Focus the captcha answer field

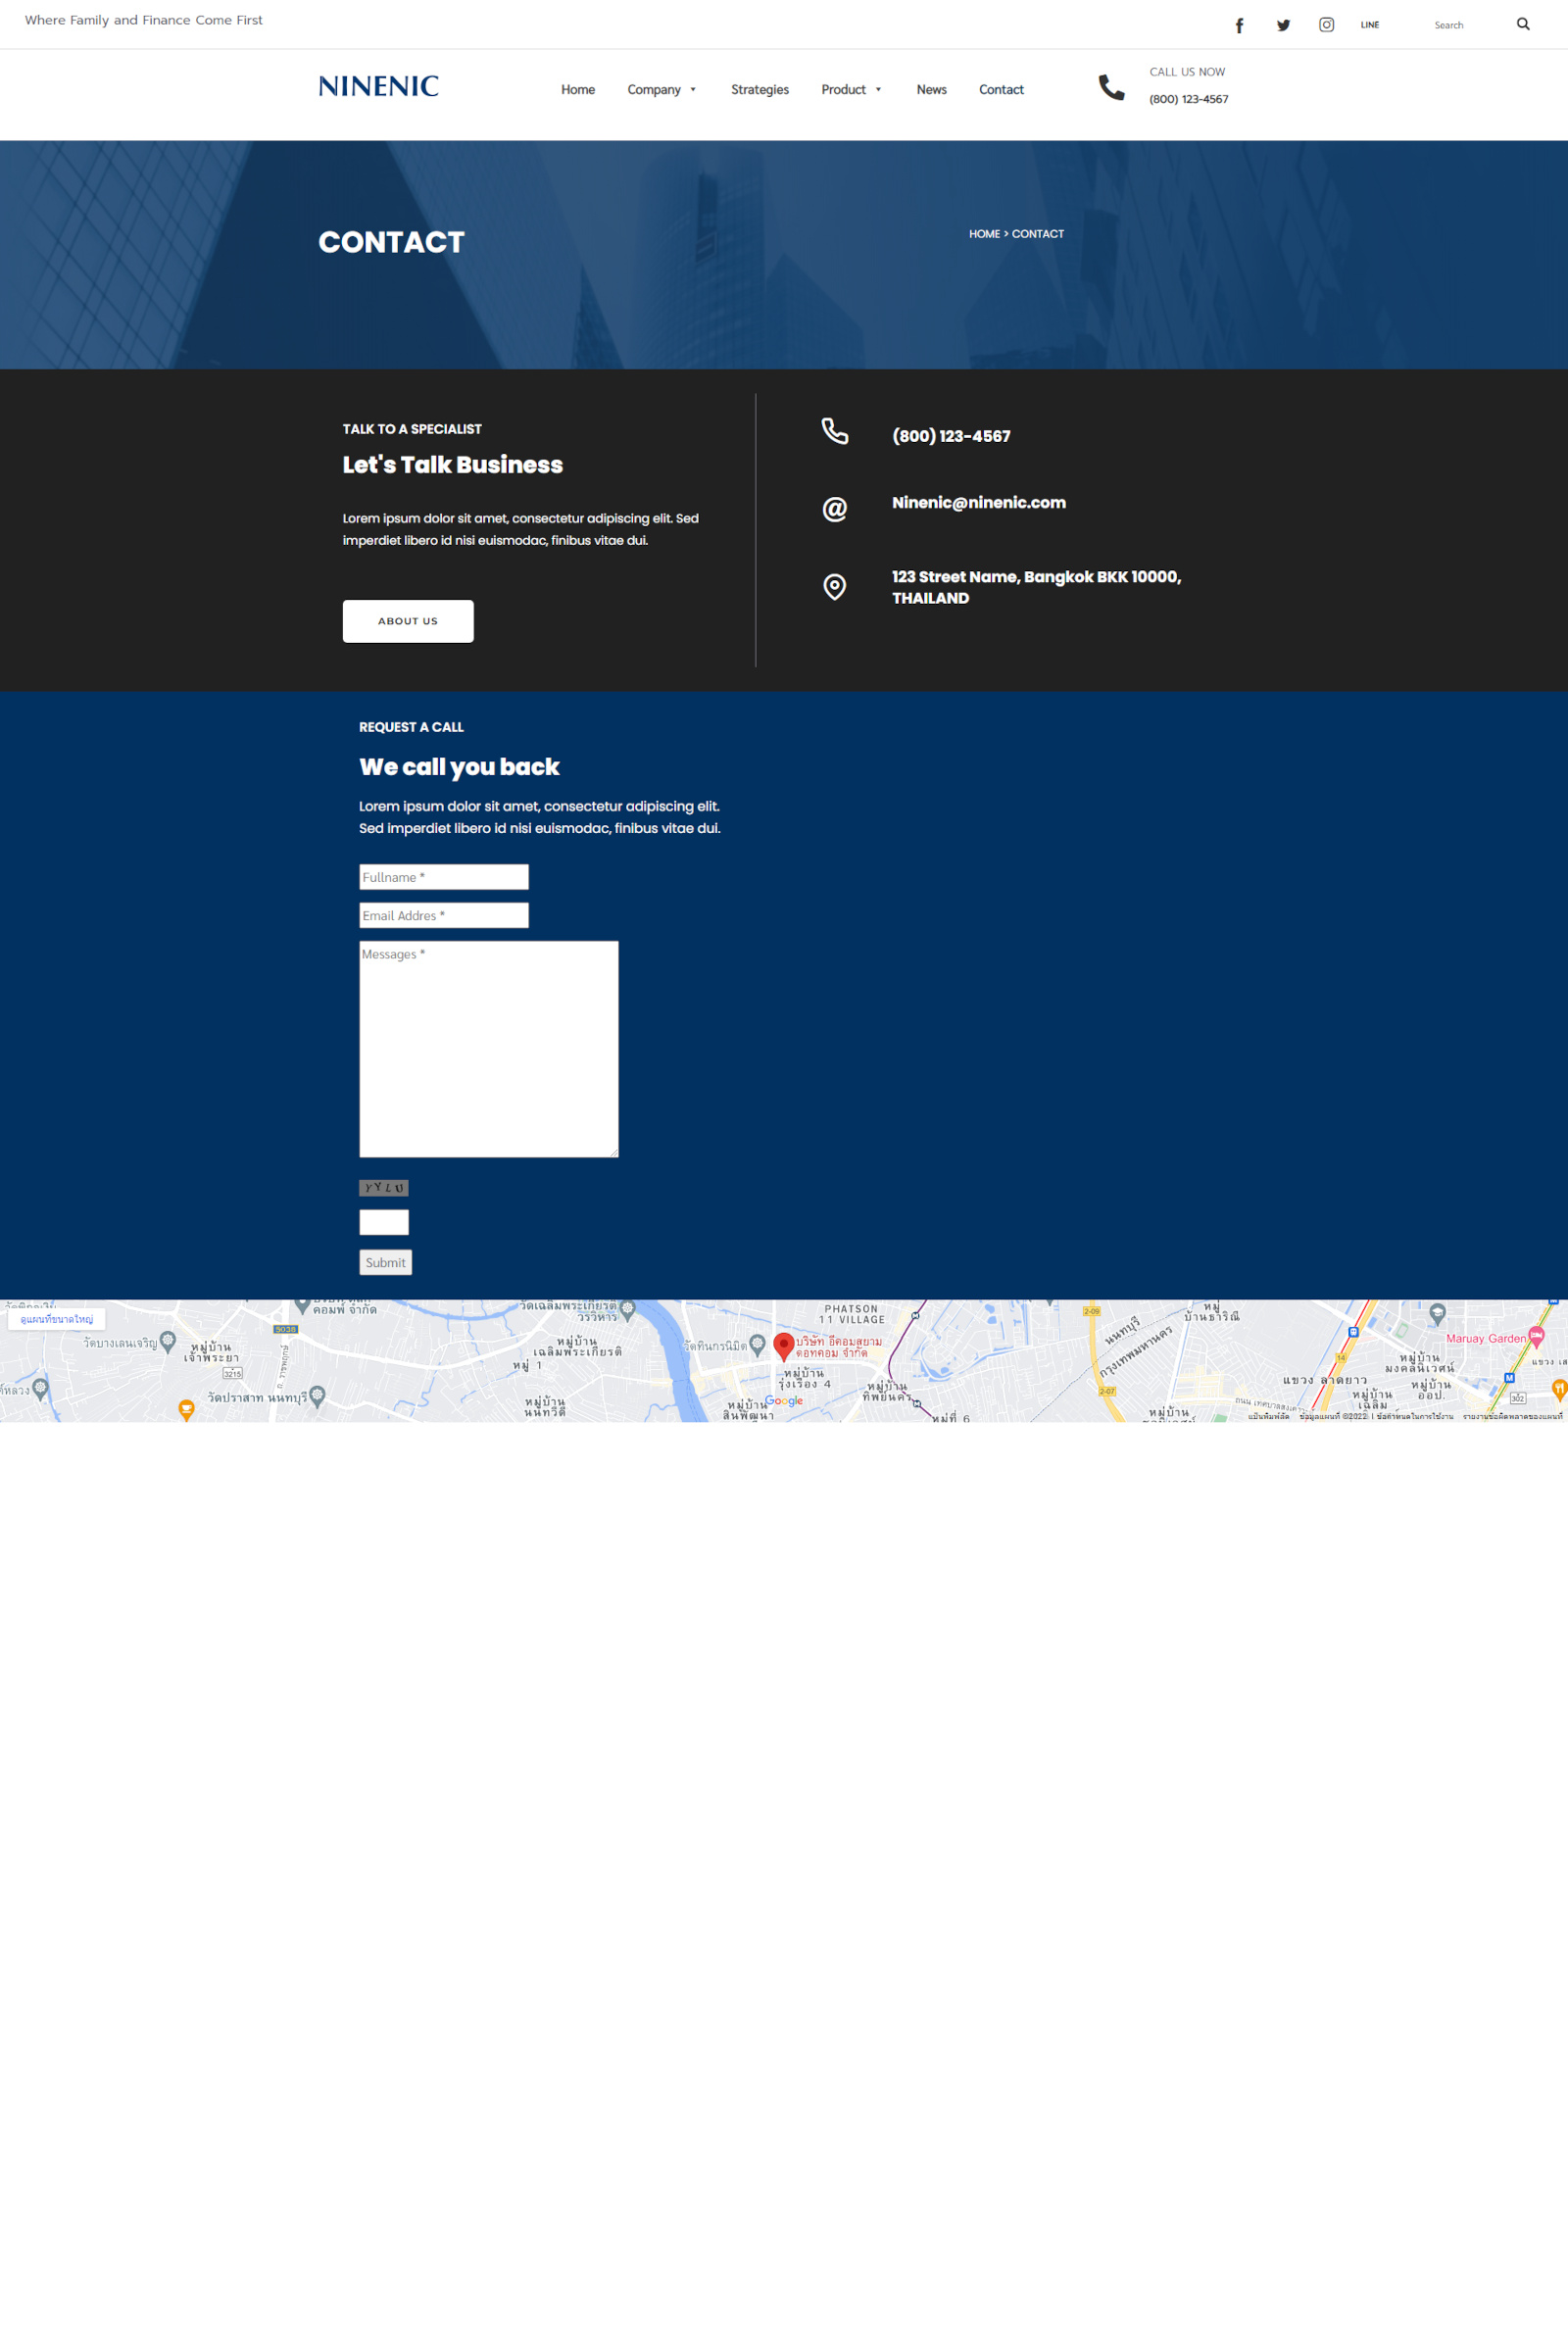coord(384,1222)
